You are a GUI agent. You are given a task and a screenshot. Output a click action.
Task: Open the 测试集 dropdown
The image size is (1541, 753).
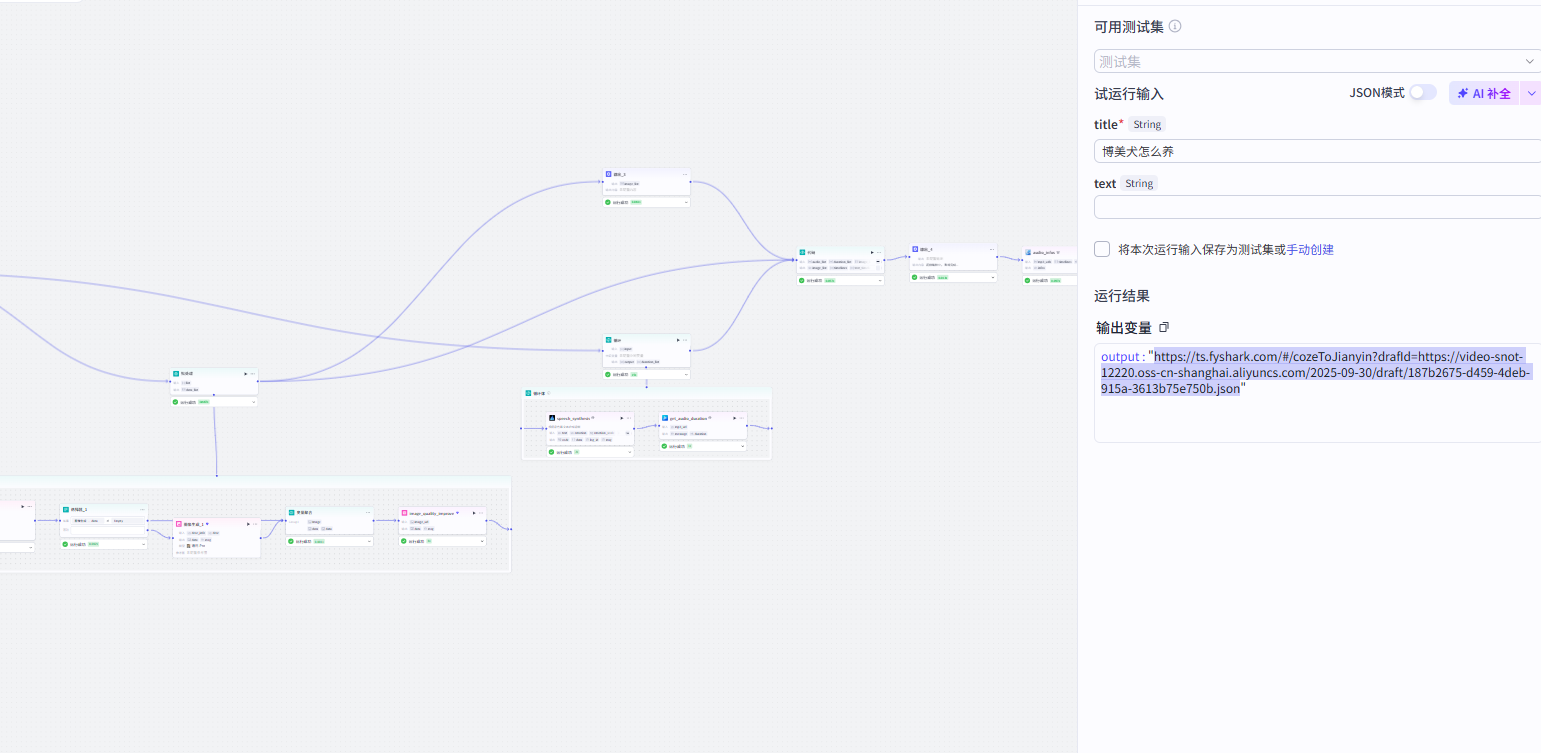pyautogui.click(x=1317, y=61)
